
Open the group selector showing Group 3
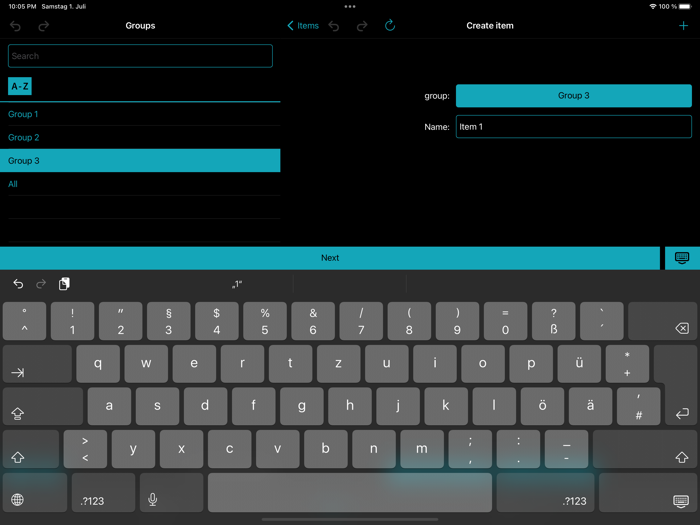(574, 96)
